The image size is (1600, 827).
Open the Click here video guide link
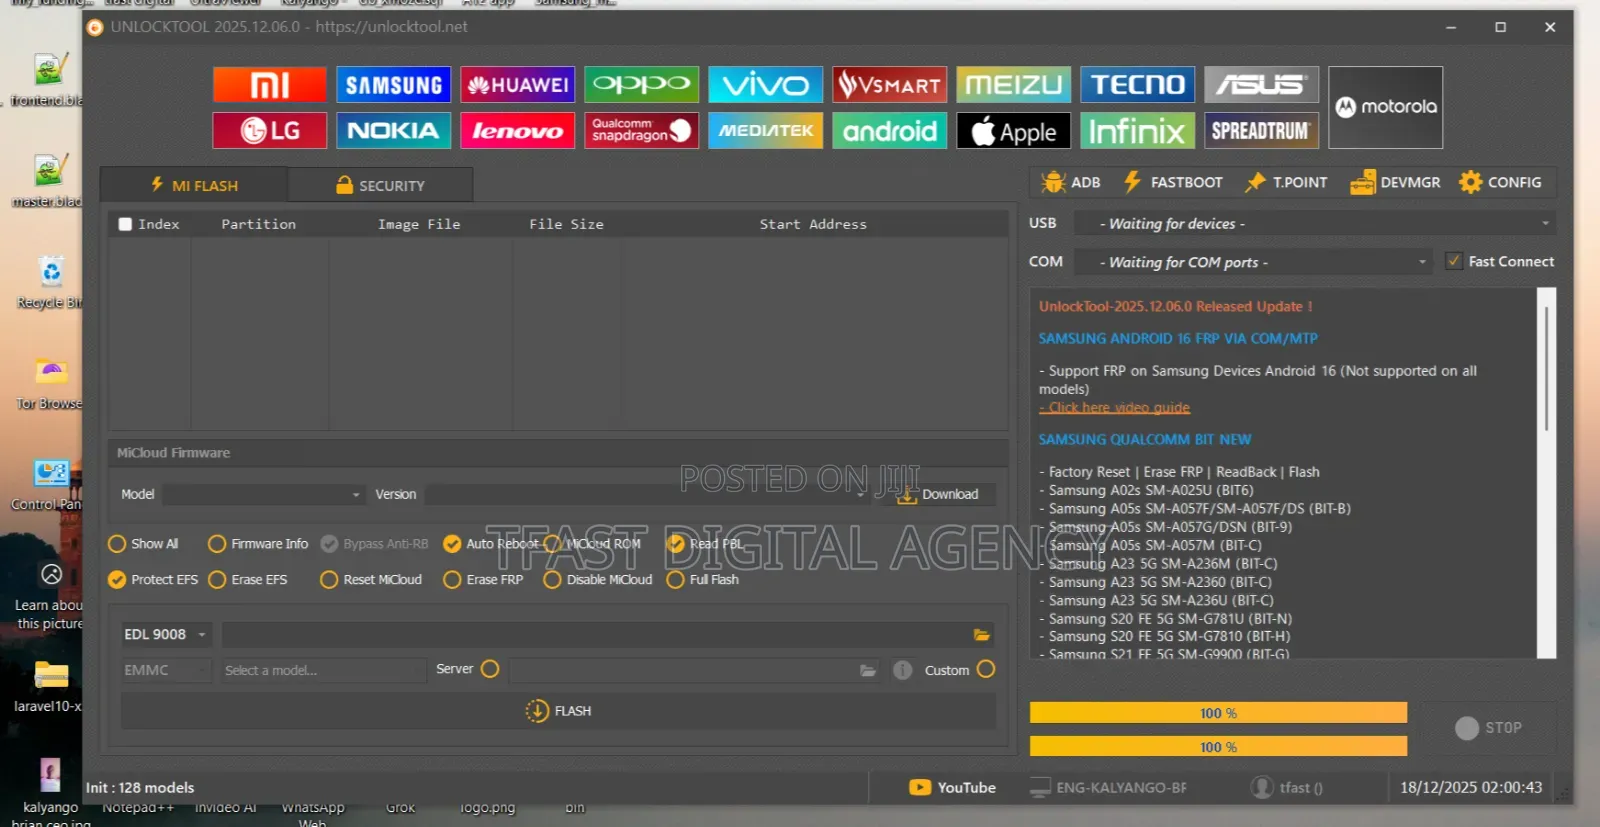point(1114,407)
